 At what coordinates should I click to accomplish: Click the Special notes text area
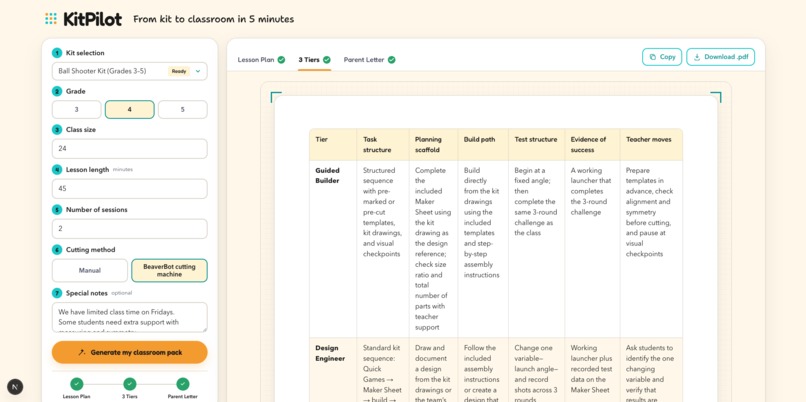(x=130, y=317)
